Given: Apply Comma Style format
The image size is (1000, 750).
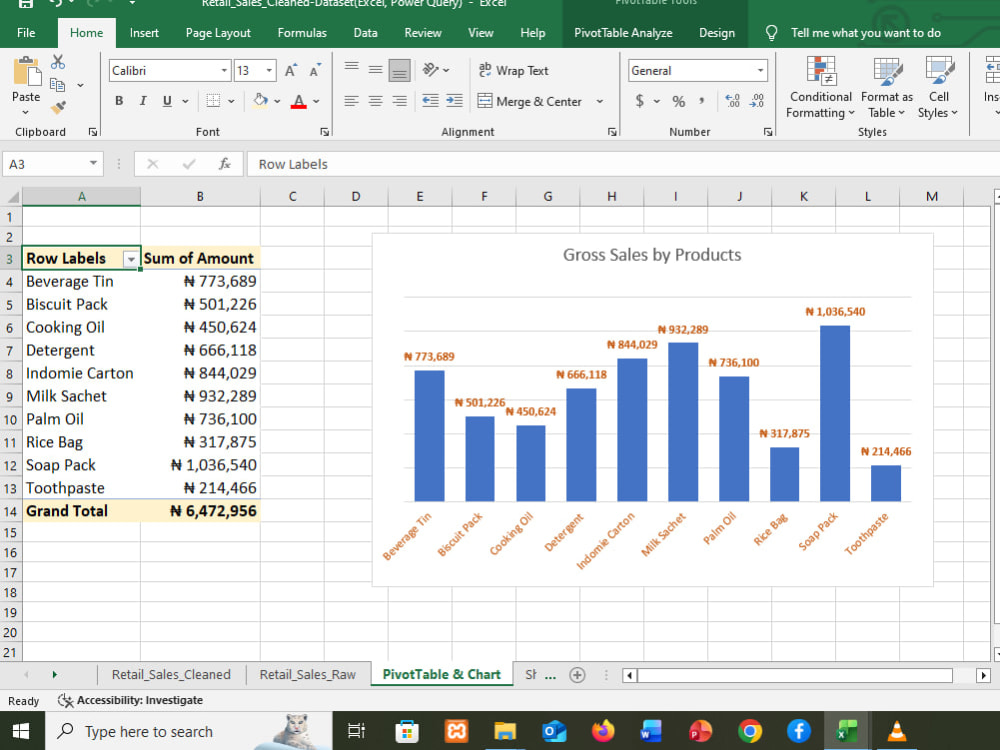Looking at the screenshot, I should (702, 101).
